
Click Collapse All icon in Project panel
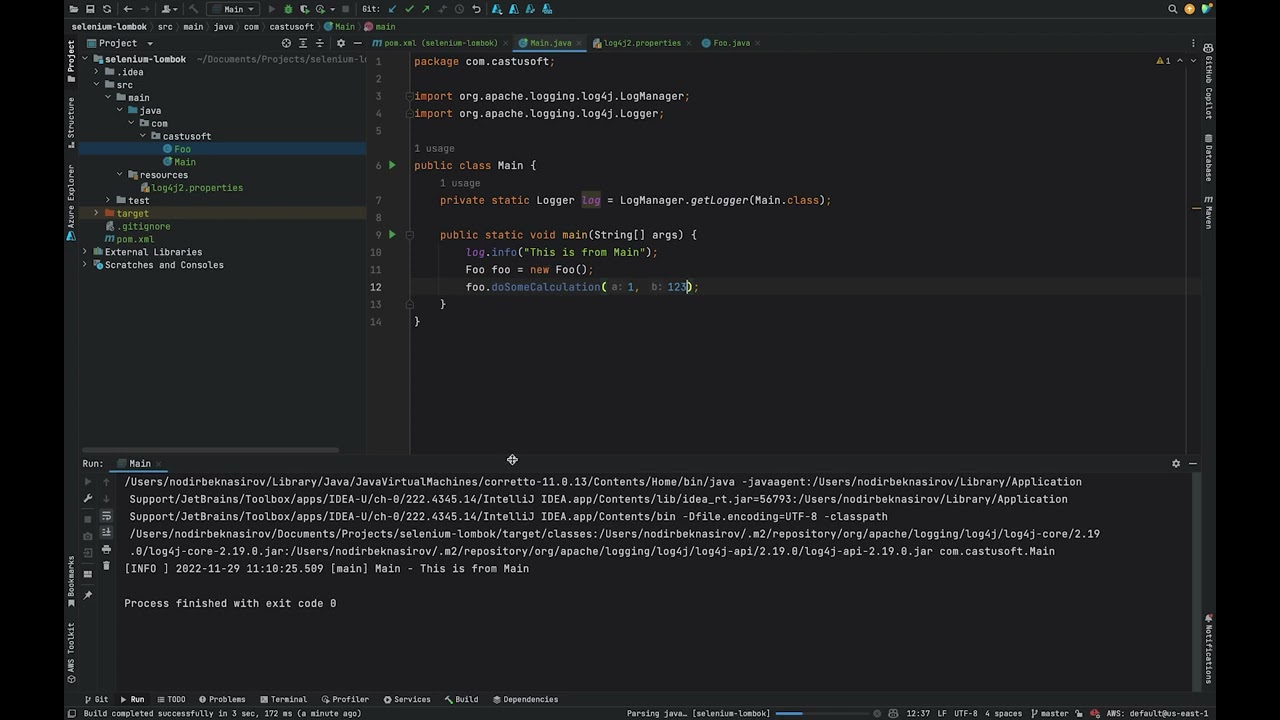click(320, 43)
